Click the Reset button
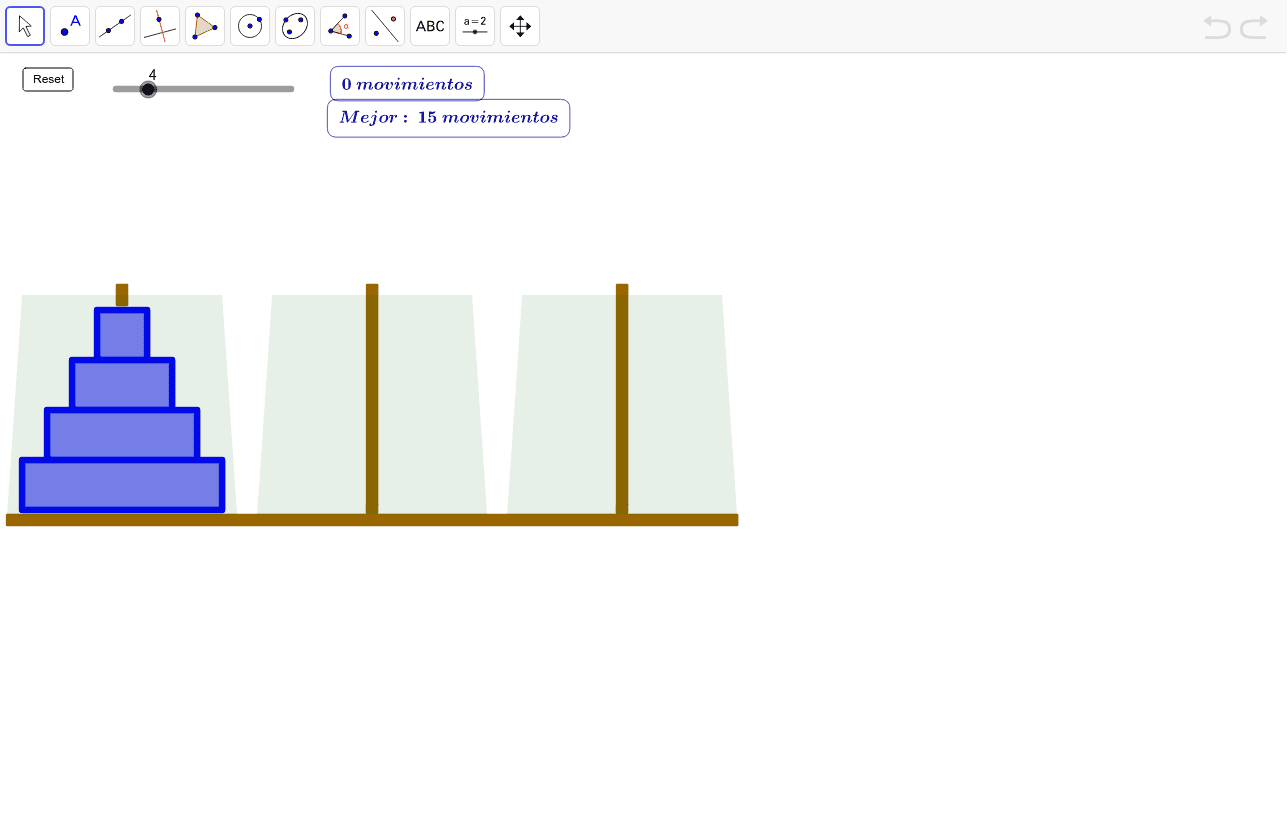The height and width of the screenshot is (834, 1288). coord(48,79)
